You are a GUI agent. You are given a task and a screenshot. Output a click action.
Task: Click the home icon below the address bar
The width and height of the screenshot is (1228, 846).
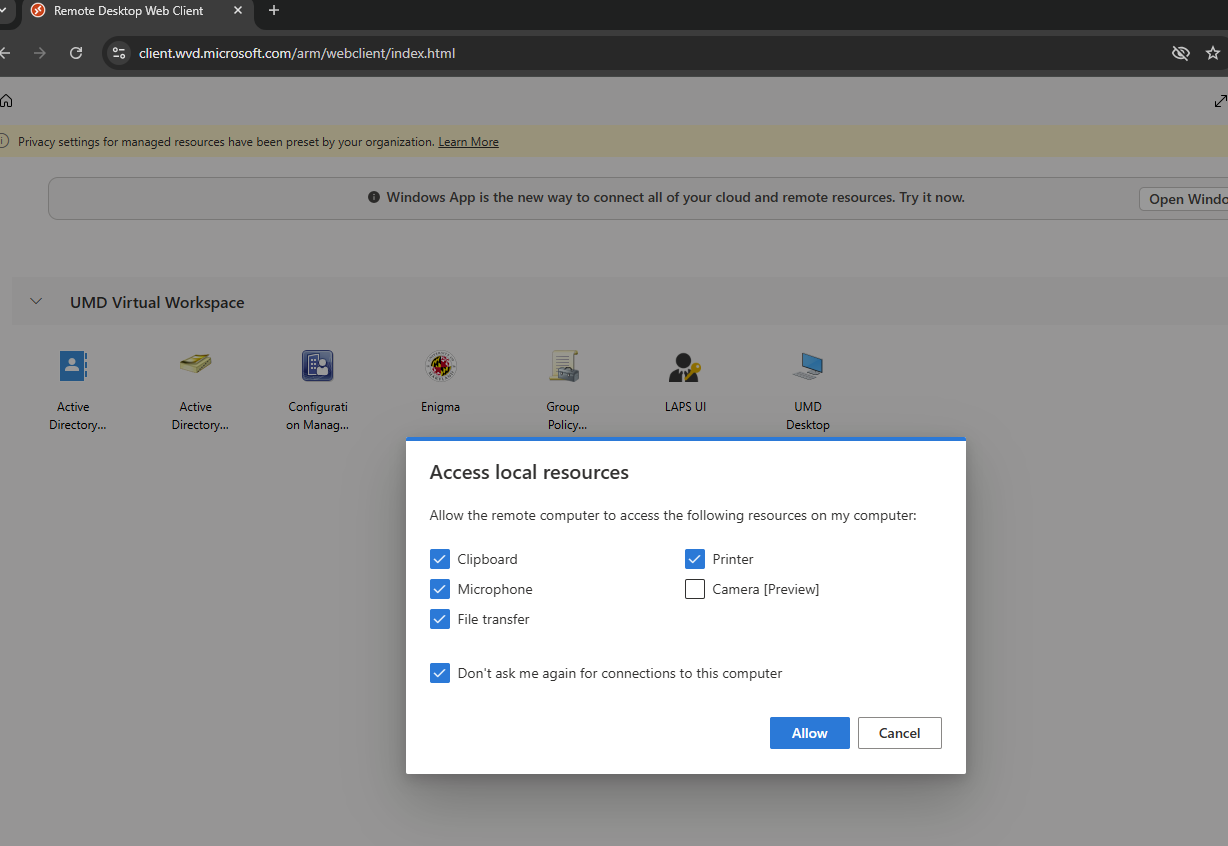pos(6,101)
